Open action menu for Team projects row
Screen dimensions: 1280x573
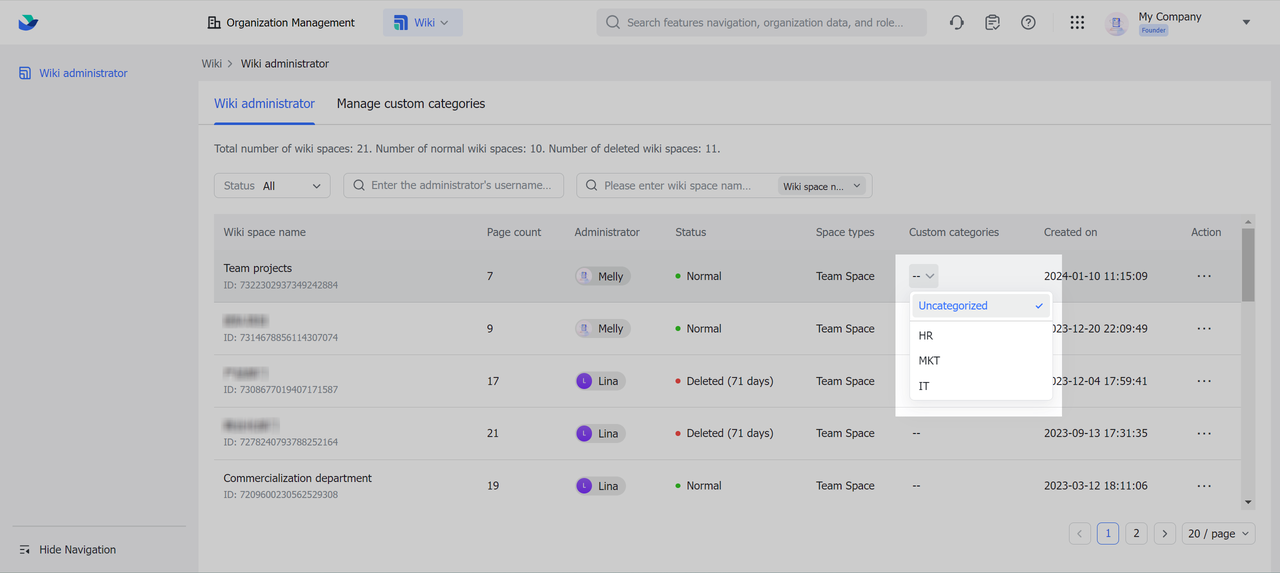pyautogui.click(x=1204, y=276)
